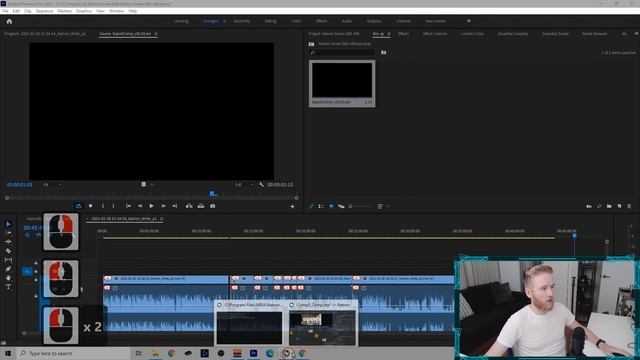This screenshot has height=360, width=640.
Task: Open the Window menu
Action: 116,11
